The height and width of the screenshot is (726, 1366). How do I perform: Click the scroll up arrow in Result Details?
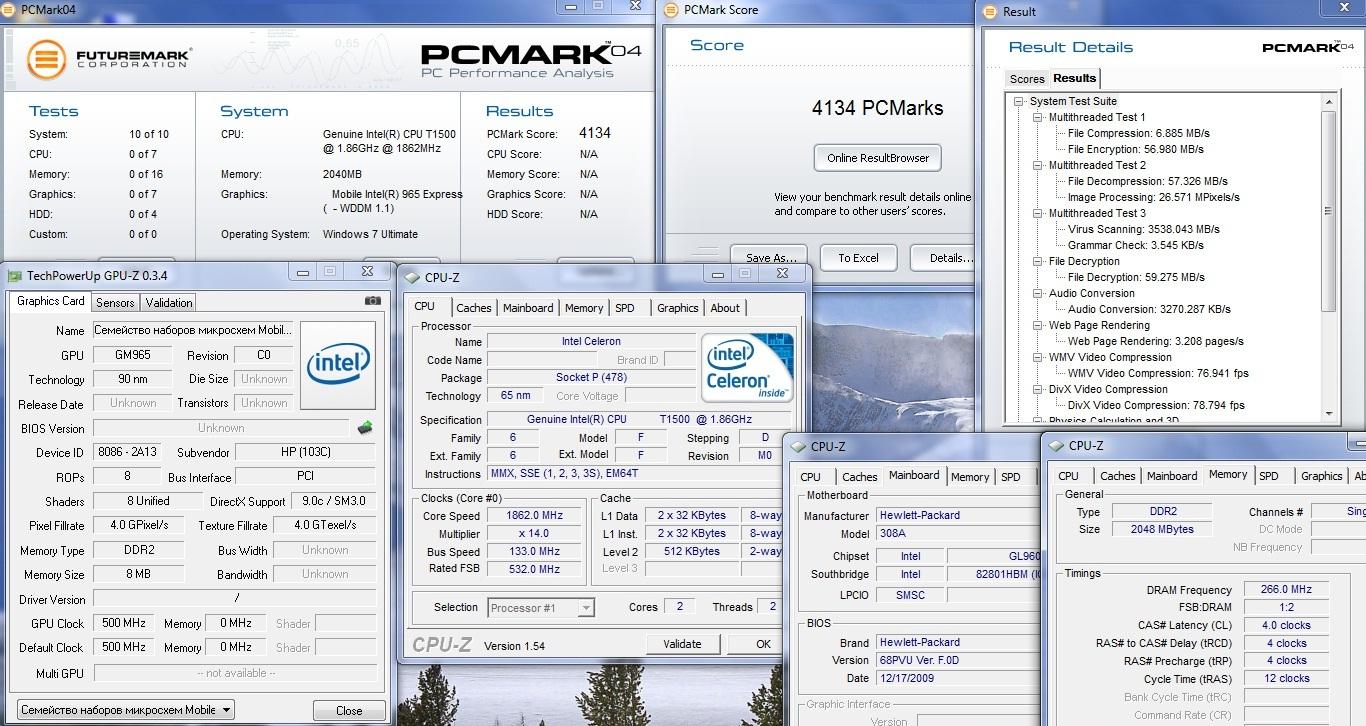tap(1329, 101)
